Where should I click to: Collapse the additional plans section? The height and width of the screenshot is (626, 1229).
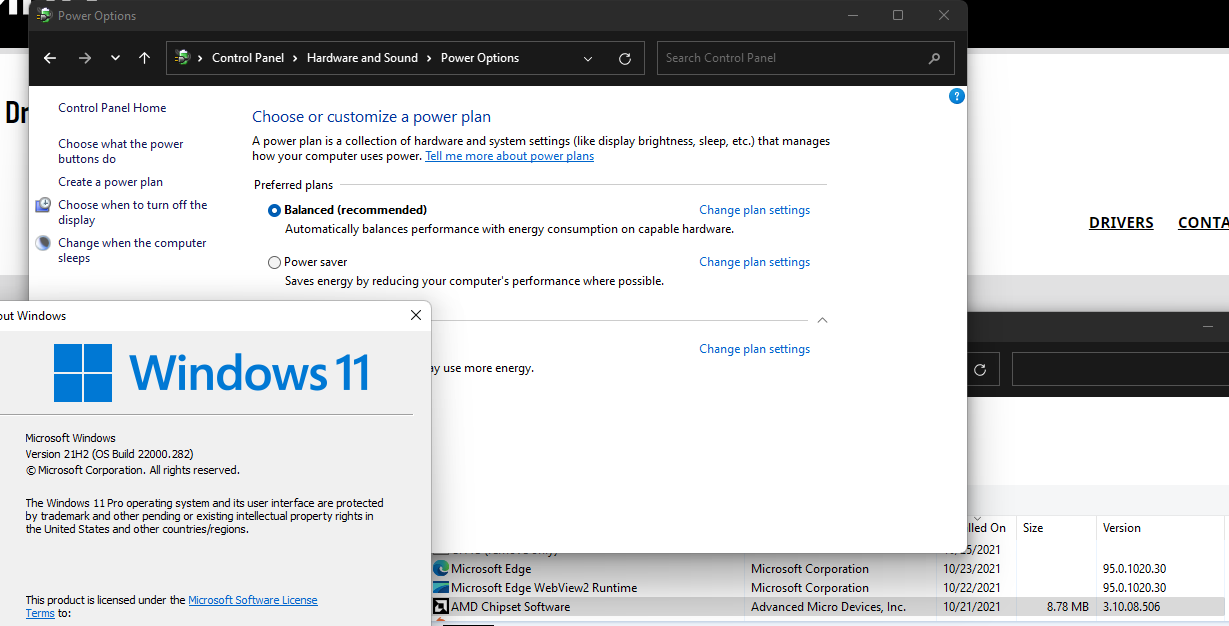pyautogui.click(x=822, y=320)
